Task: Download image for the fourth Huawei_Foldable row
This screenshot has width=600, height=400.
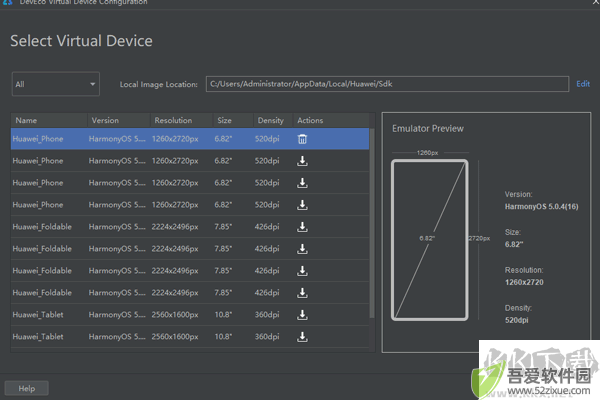Action: click(x=302, y=293)
